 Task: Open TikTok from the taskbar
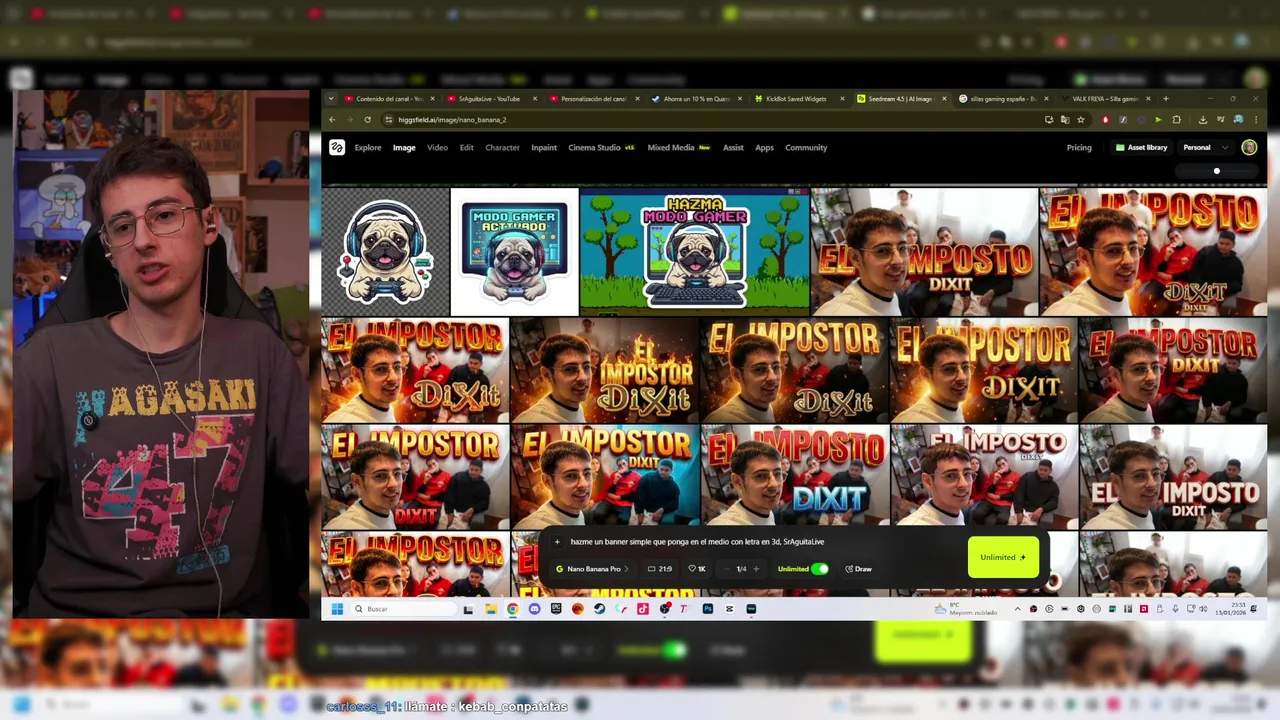coord(643,609)
